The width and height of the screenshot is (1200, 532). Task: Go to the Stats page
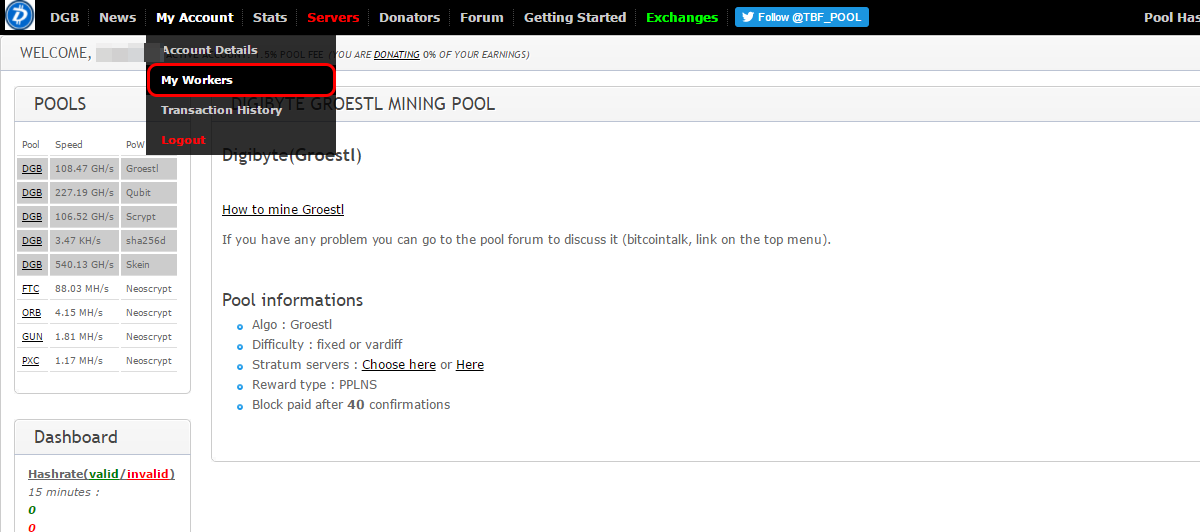[x=270, y=17]
